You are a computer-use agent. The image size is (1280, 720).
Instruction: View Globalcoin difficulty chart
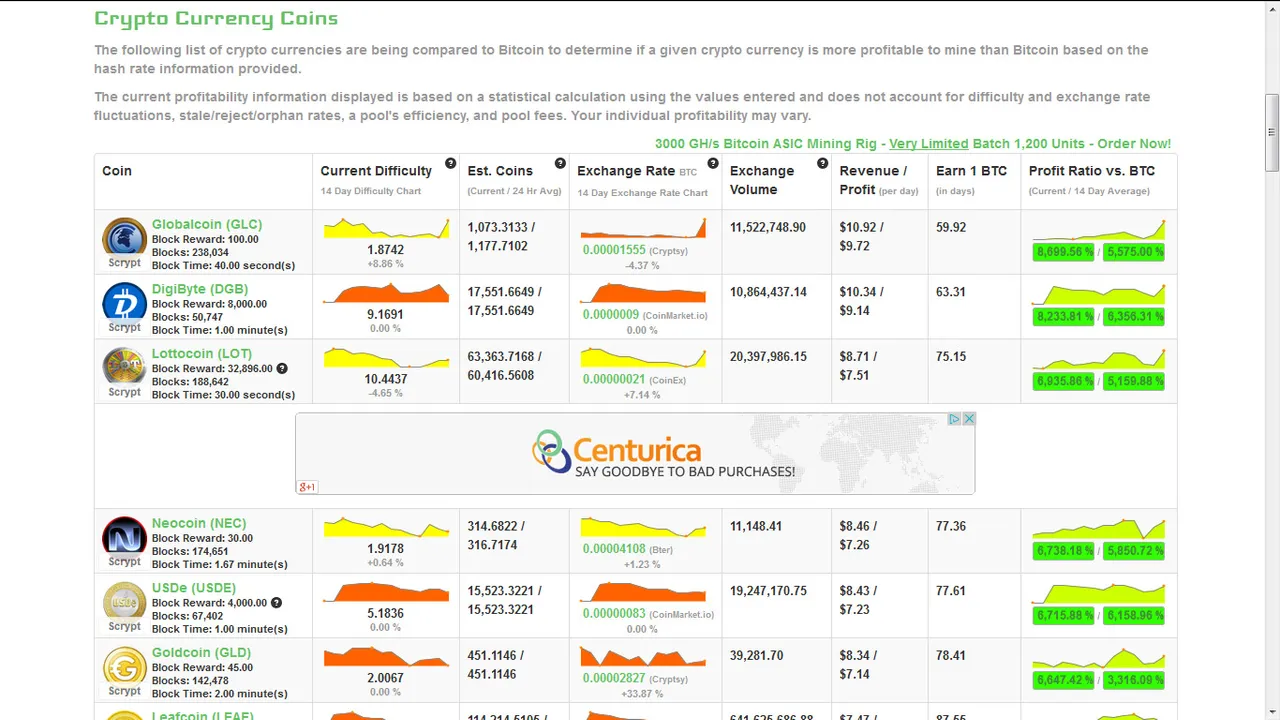pyautogui.click(x=386, y=229)
